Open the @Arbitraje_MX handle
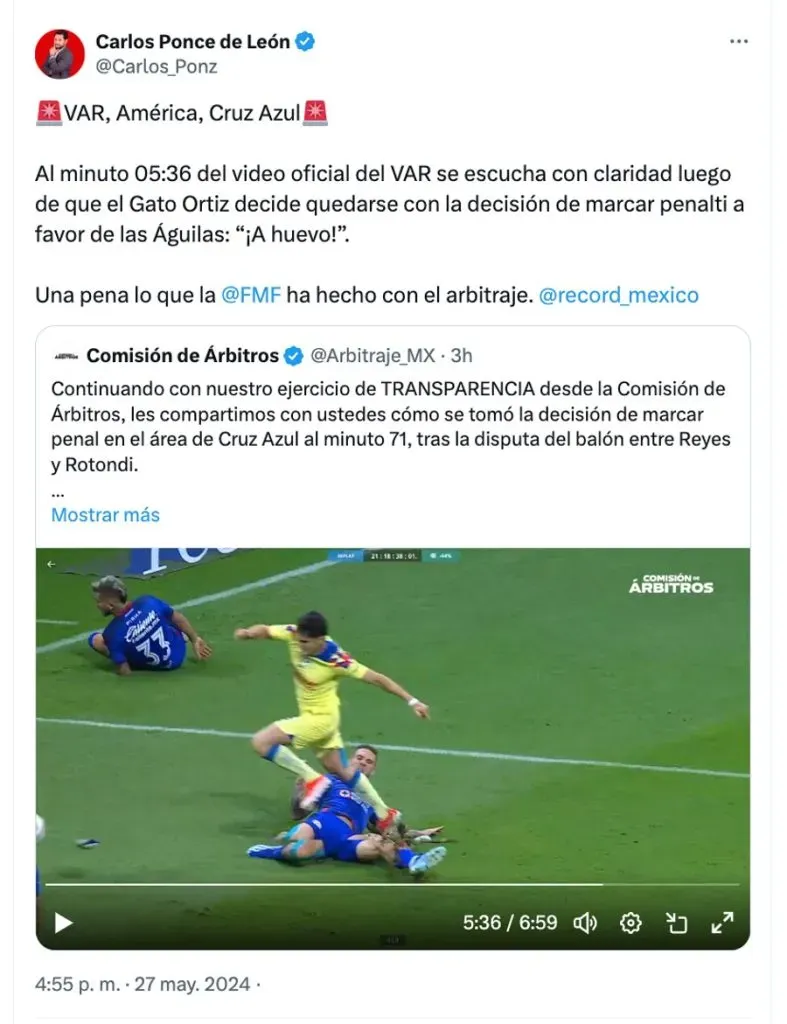The height and width of the screenshot is (1024, 787). [372, 355]
